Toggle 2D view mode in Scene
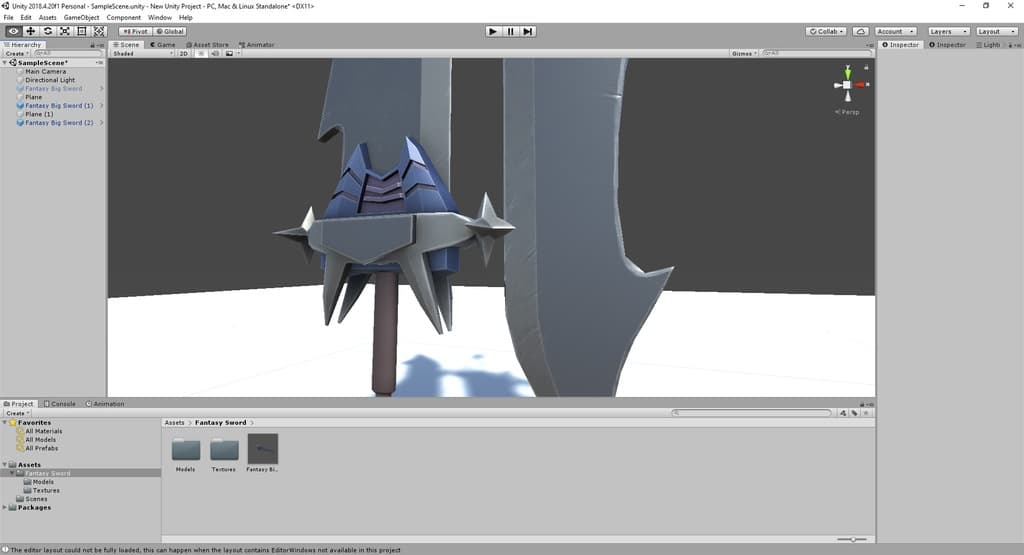The height and width of the screenshot is (555, 1024). click(x=183, y=53)
